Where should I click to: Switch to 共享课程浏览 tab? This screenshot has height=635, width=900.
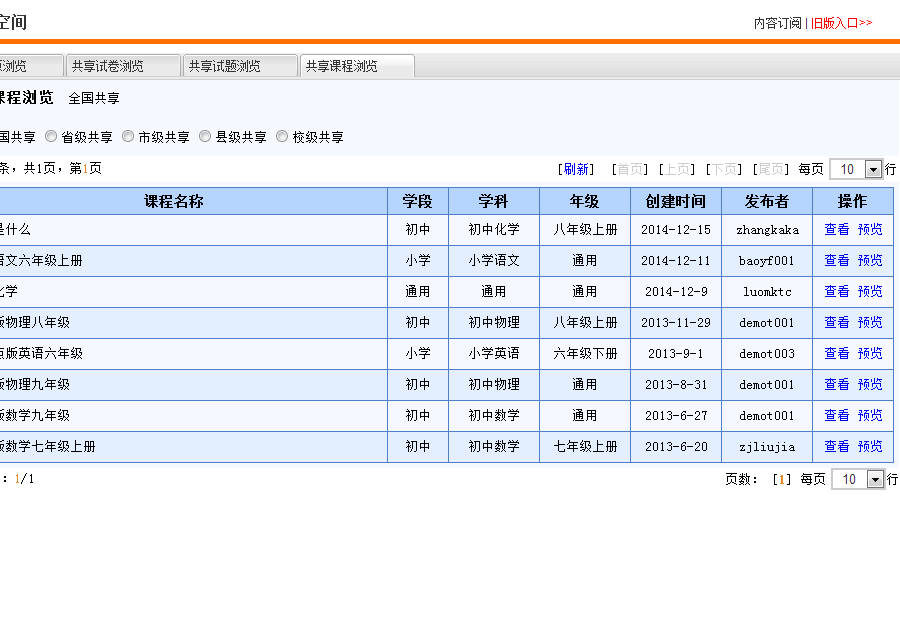356,66
